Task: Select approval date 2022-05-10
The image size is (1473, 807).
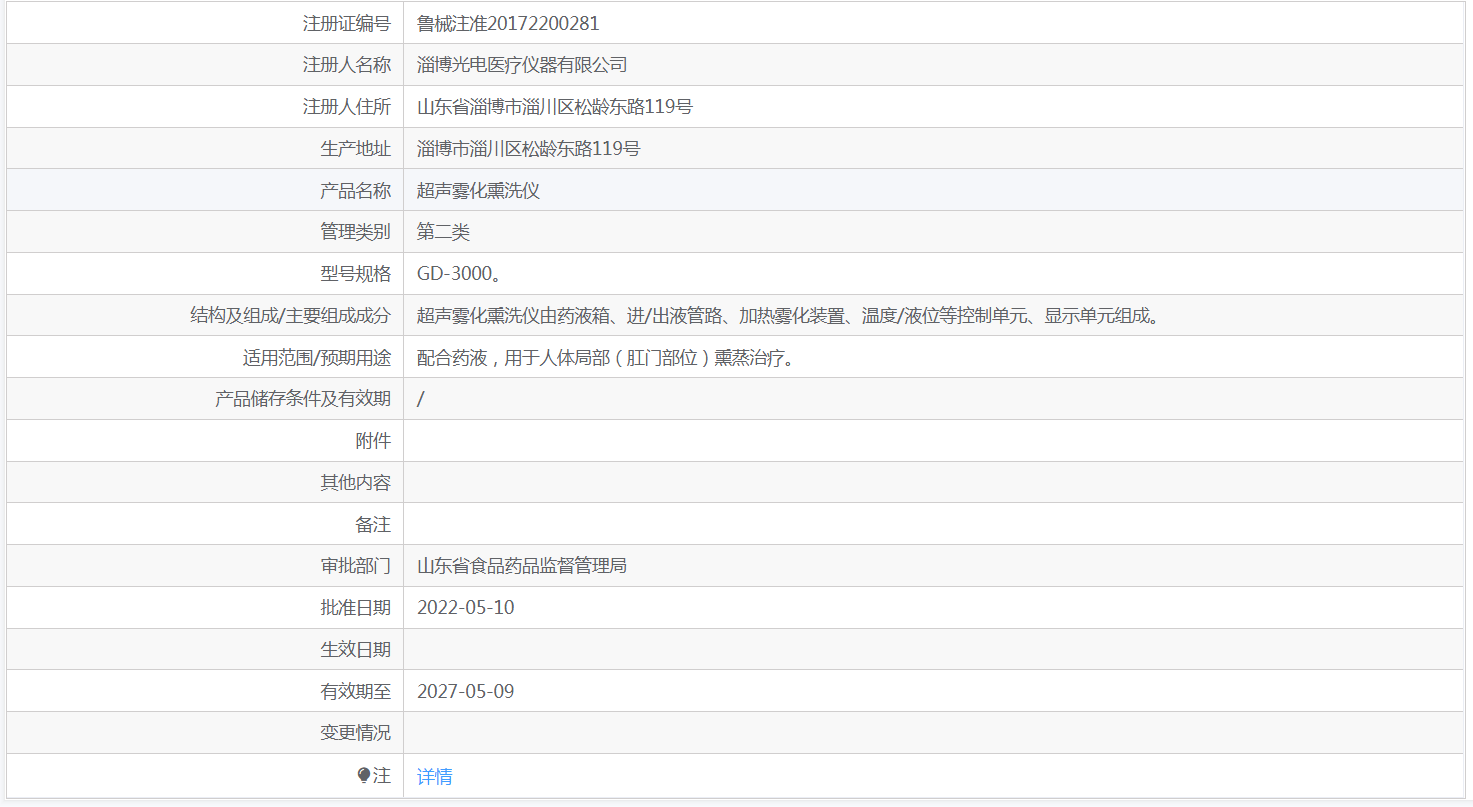Action: click(466, 608)
